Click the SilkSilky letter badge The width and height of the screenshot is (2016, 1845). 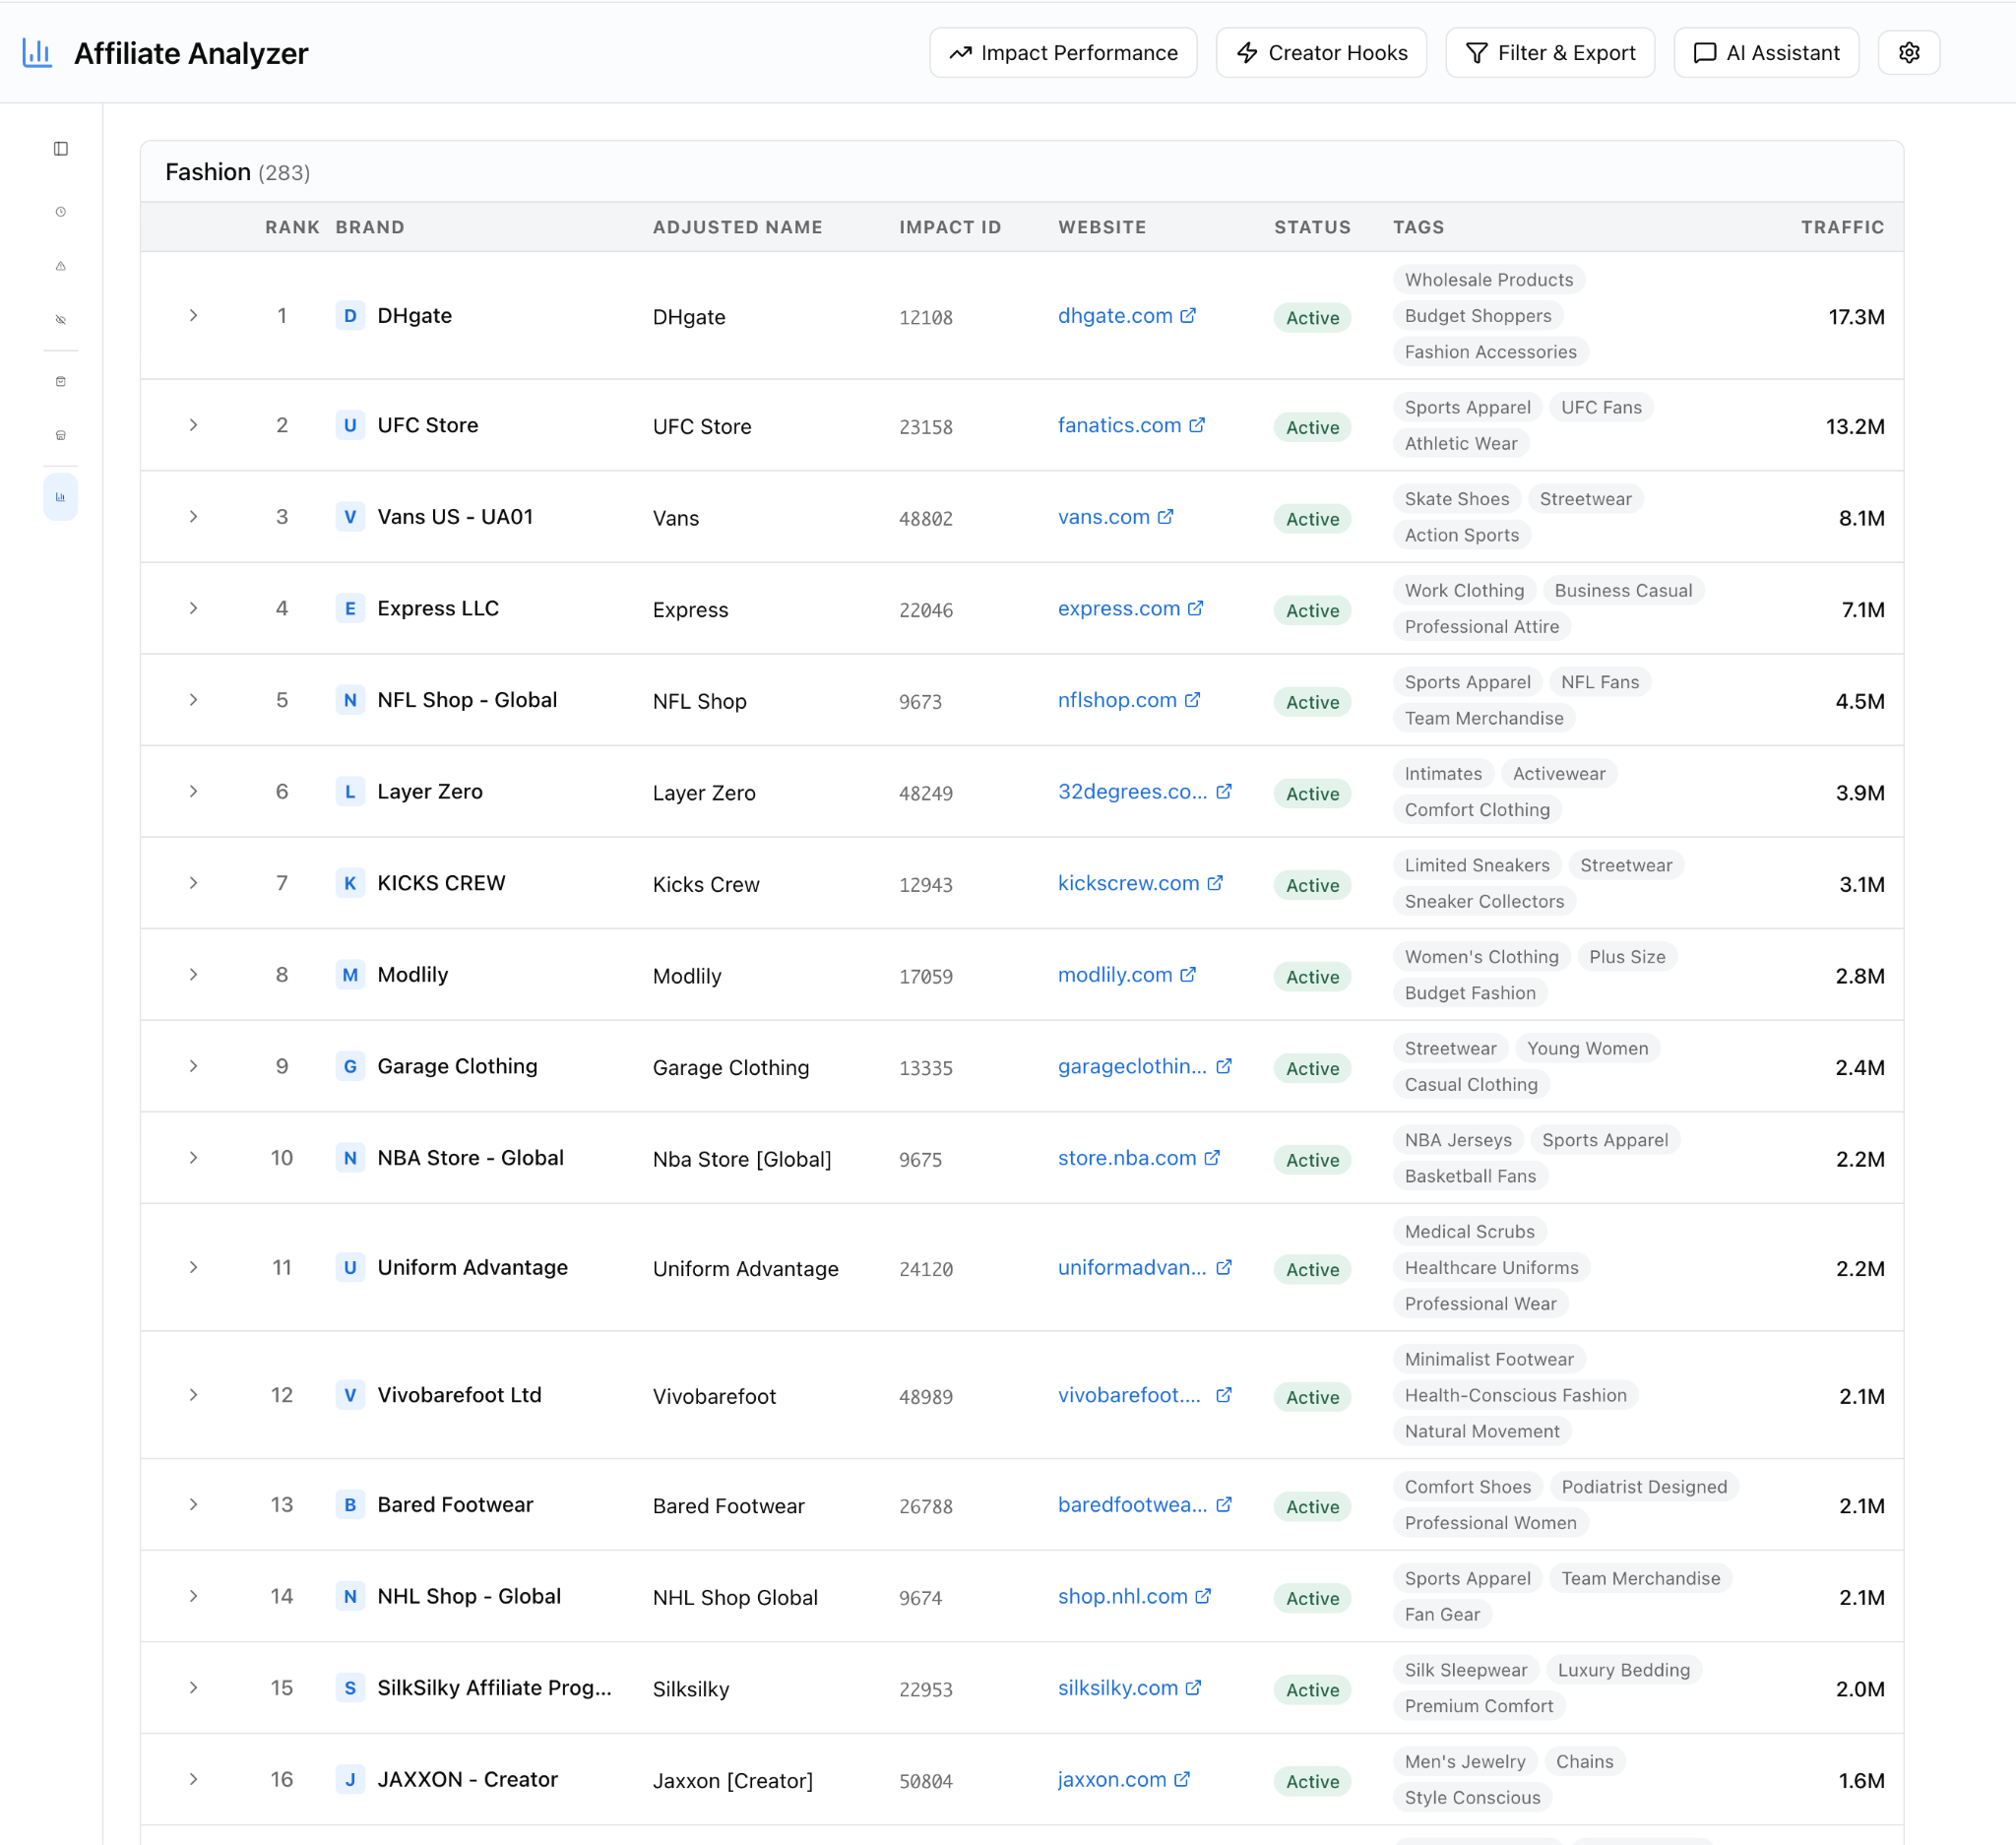point(350,1689)
